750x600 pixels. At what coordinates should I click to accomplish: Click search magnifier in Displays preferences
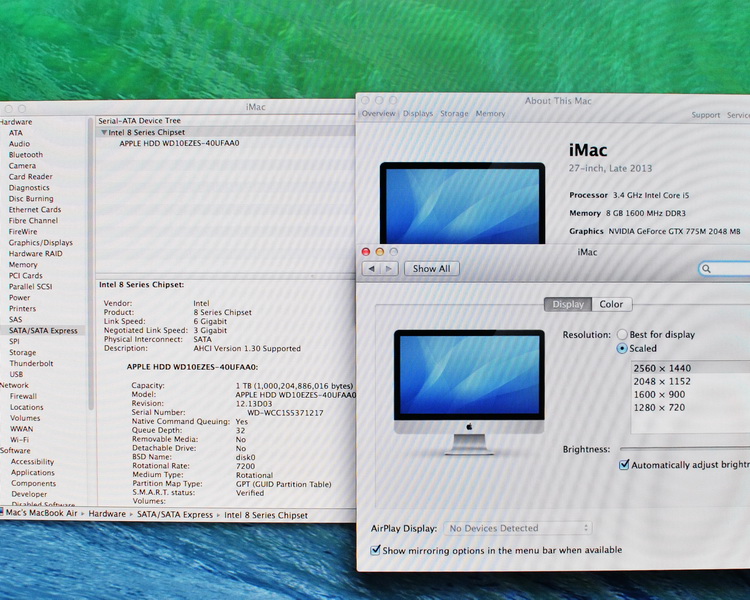706,269
